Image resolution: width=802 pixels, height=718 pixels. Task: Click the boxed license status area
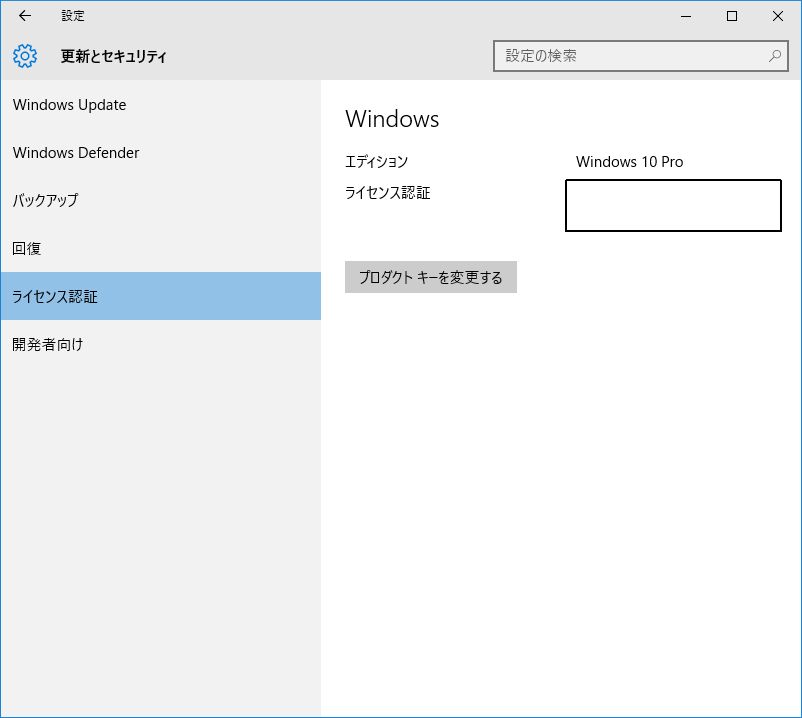[673, 206]
